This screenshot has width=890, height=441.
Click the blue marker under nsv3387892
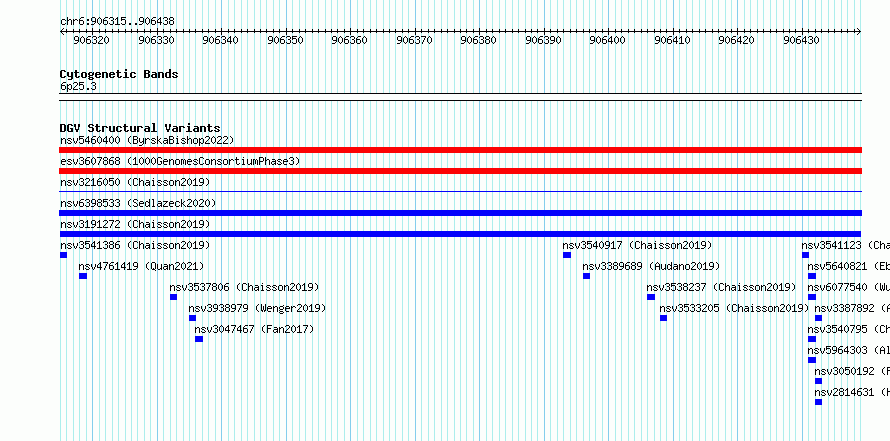click(x=818, y=318)
